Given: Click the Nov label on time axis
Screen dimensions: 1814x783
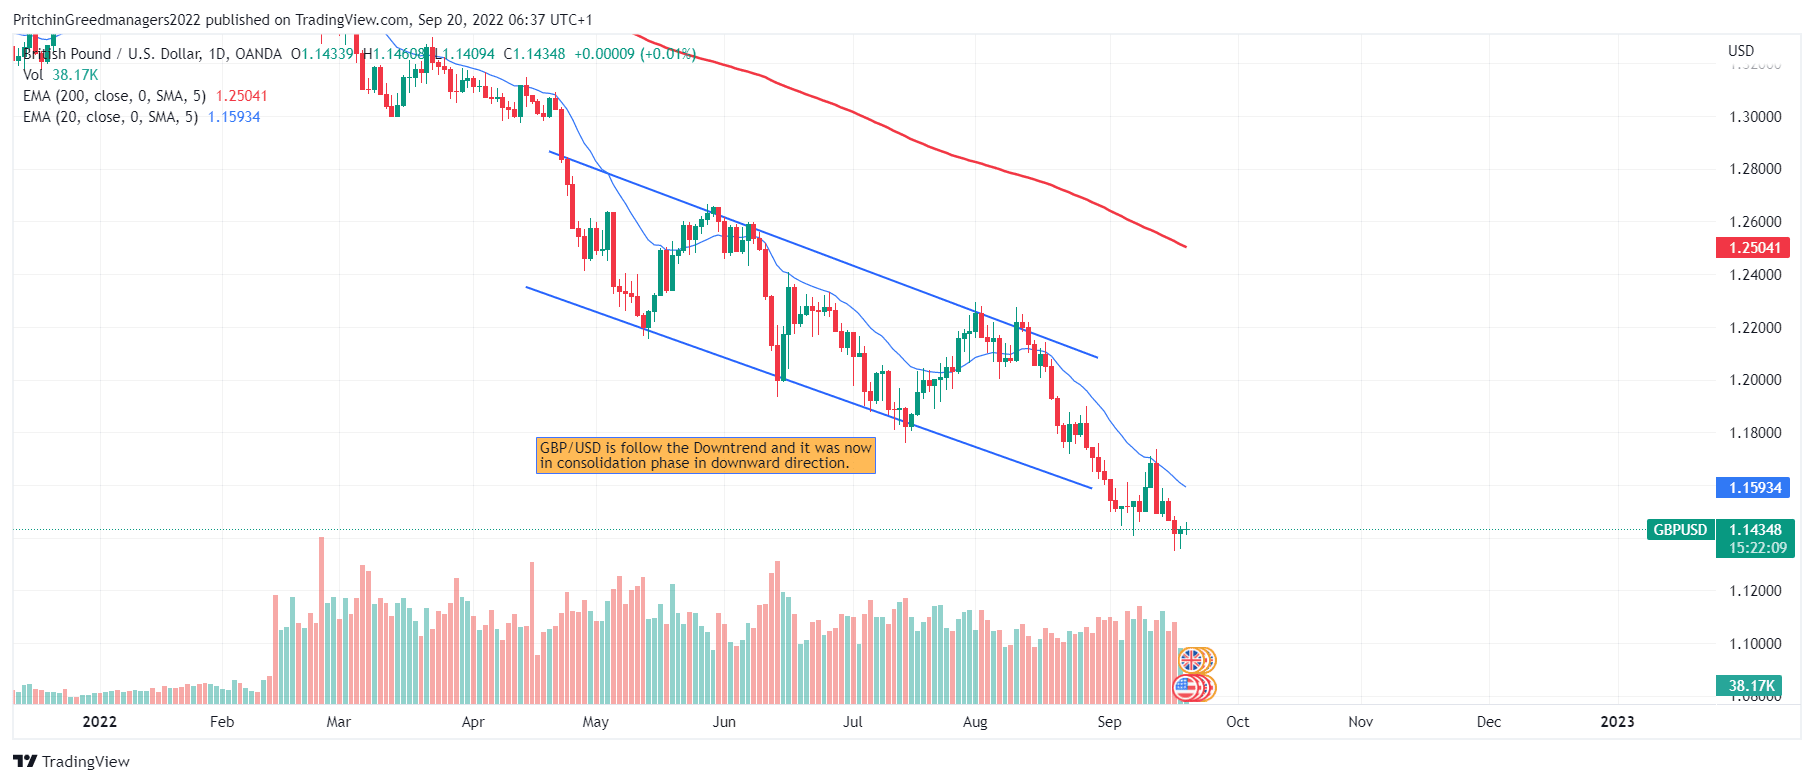Looking at the screenshot, I should click(1360, 722).
